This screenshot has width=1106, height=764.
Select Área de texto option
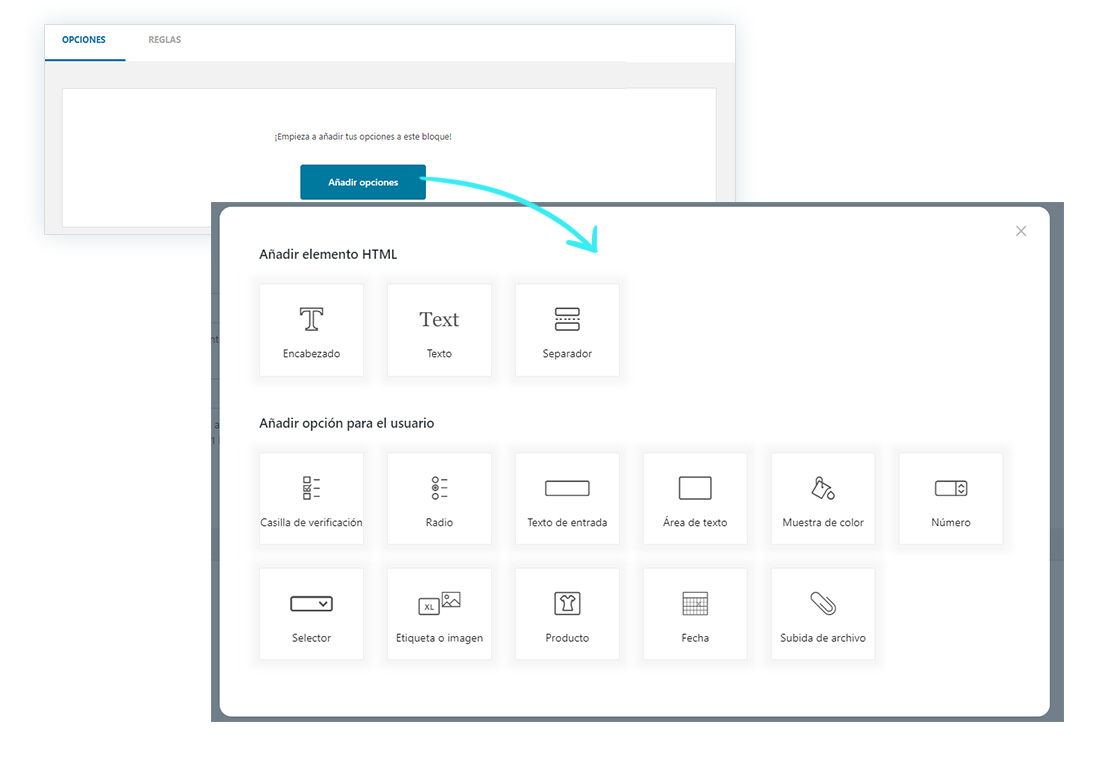coord(695,499)
